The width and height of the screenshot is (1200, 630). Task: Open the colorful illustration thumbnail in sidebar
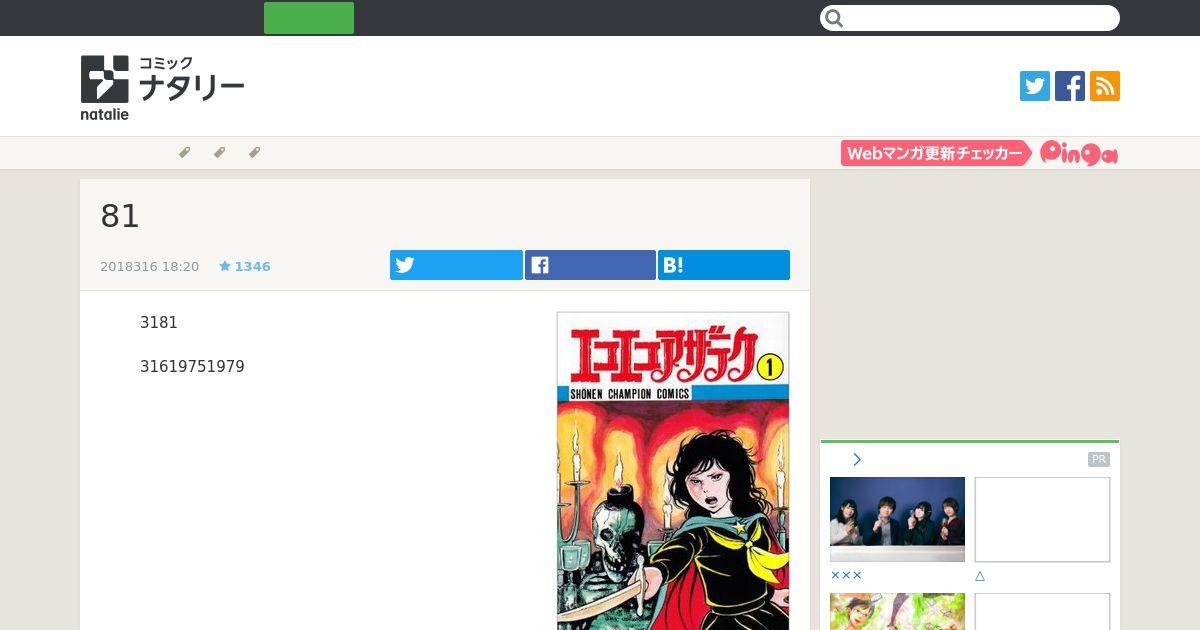pyautogui.click(x=897, y=611)
